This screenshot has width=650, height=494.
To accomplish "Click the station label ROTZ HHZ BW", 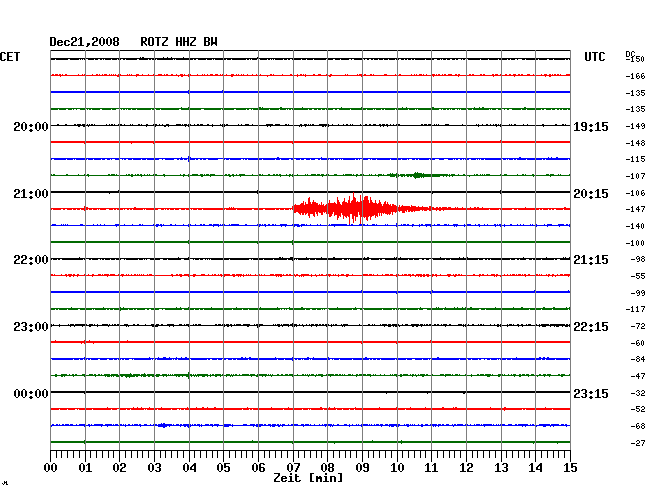I will click(x=179, y=42).
